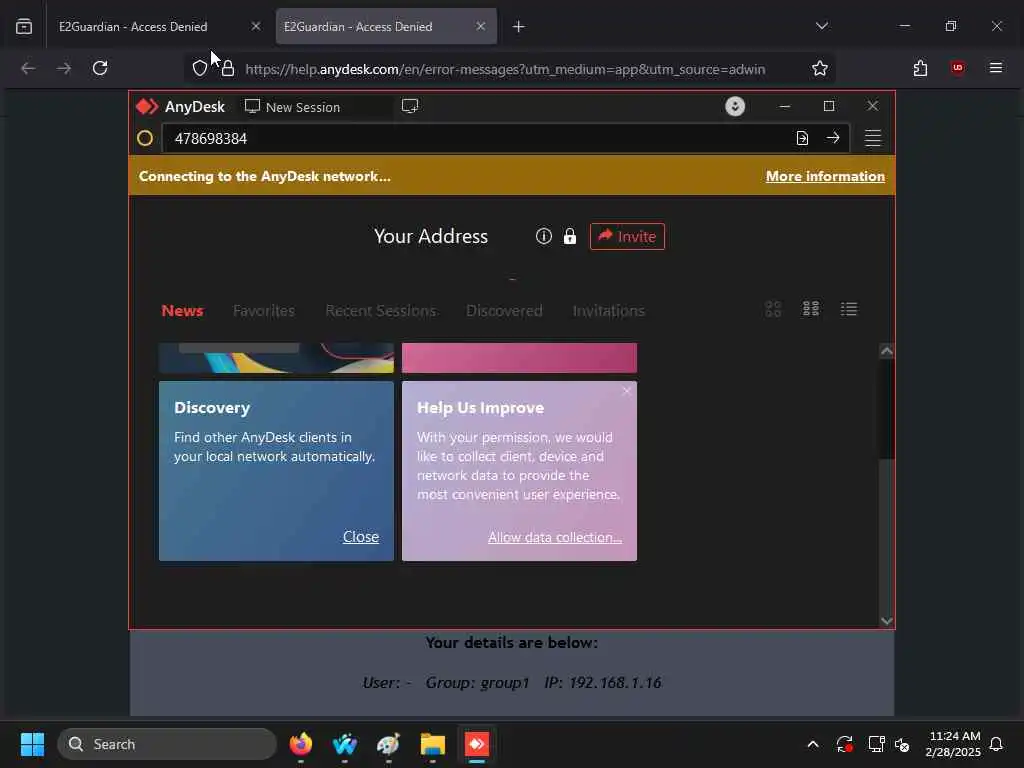The width and height of the screenshot is (1024, 768).
Task: Open the list all tabs dropdown
Action: [x=822, y=26]
